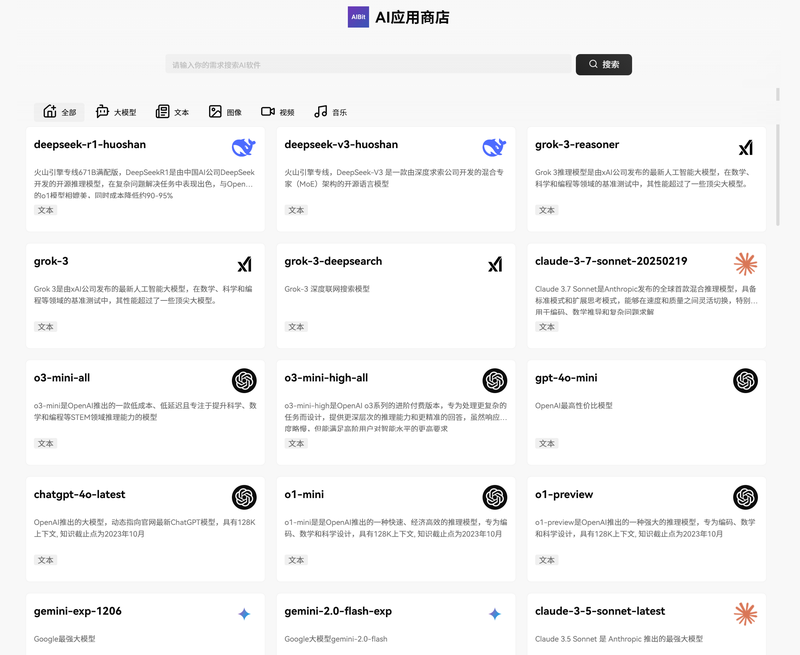Open the 视频 category tab

tap(278, 112)
